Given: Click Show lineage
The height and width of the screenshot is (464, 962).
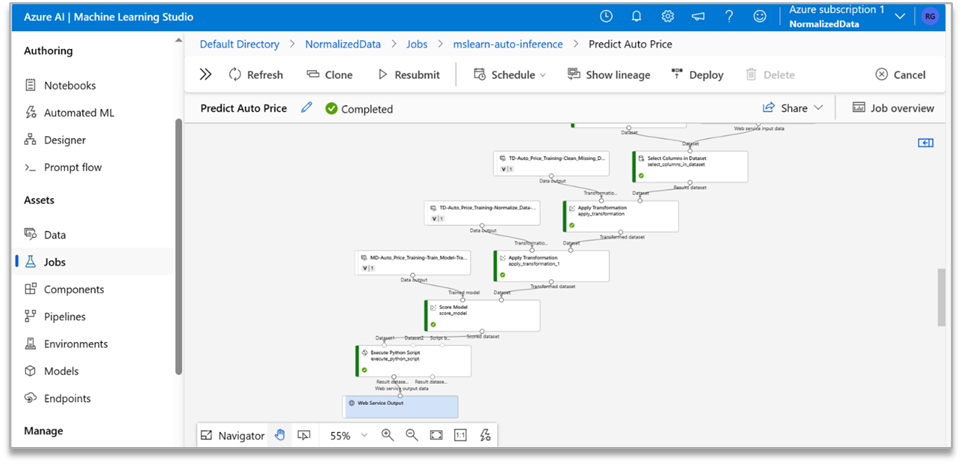Looking at the screenshot, I should coord(609,74).
